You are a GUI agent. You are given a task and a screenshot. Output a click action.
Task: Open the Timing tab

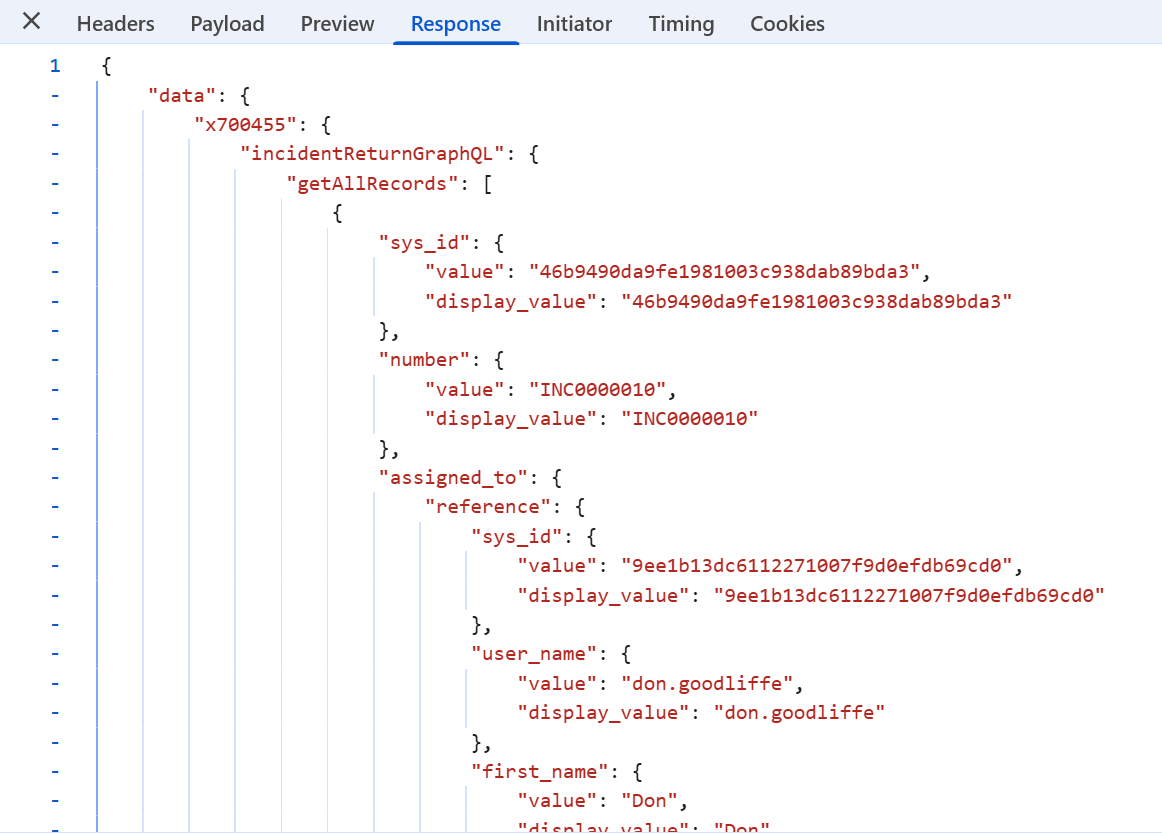[x=681, y=24]
